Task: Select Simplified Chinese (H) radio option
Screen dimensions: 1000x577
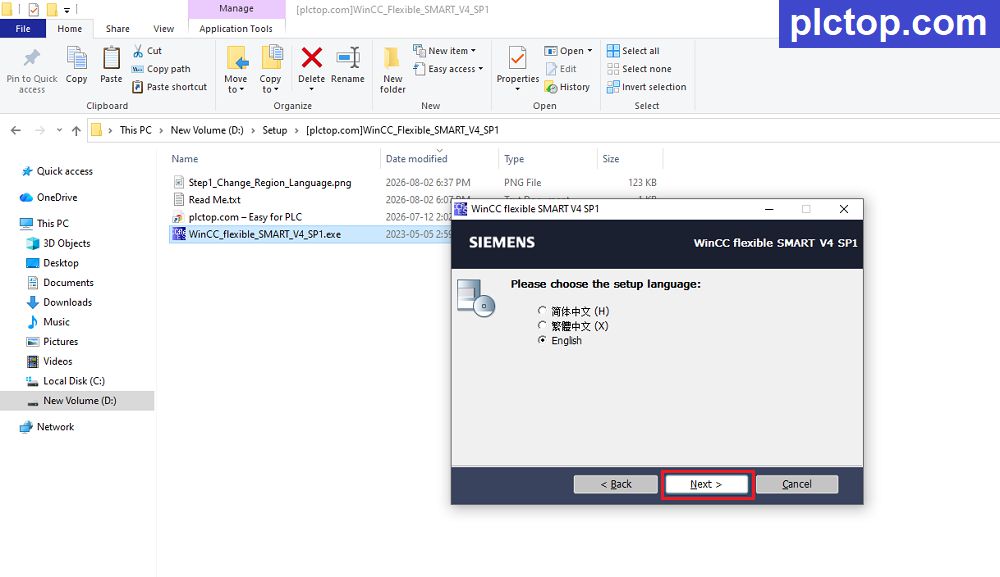Action: click(542, 310)
